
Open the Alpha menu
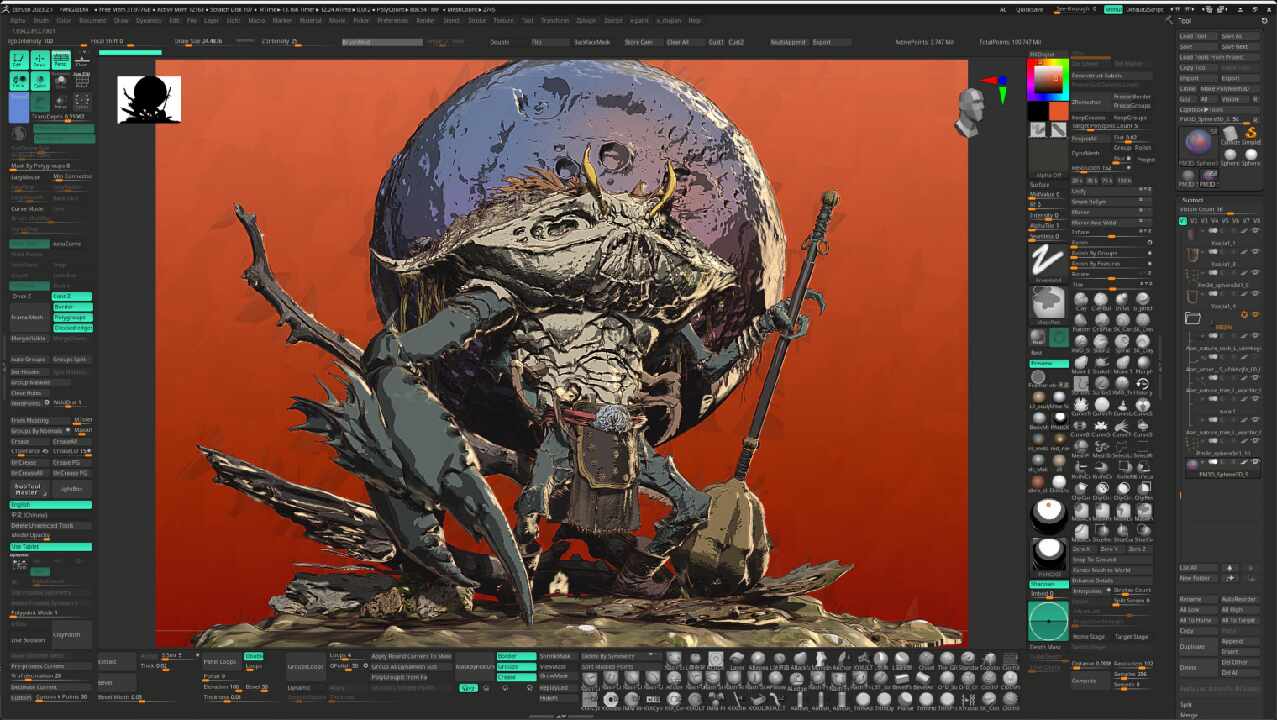tap(17, 20)
